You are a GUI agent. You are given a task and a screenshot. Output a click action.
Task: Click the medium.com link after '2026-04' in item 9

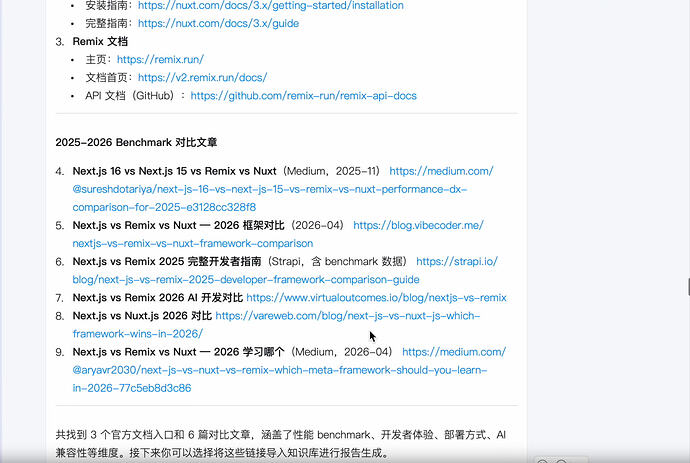[x=454, y=352]
